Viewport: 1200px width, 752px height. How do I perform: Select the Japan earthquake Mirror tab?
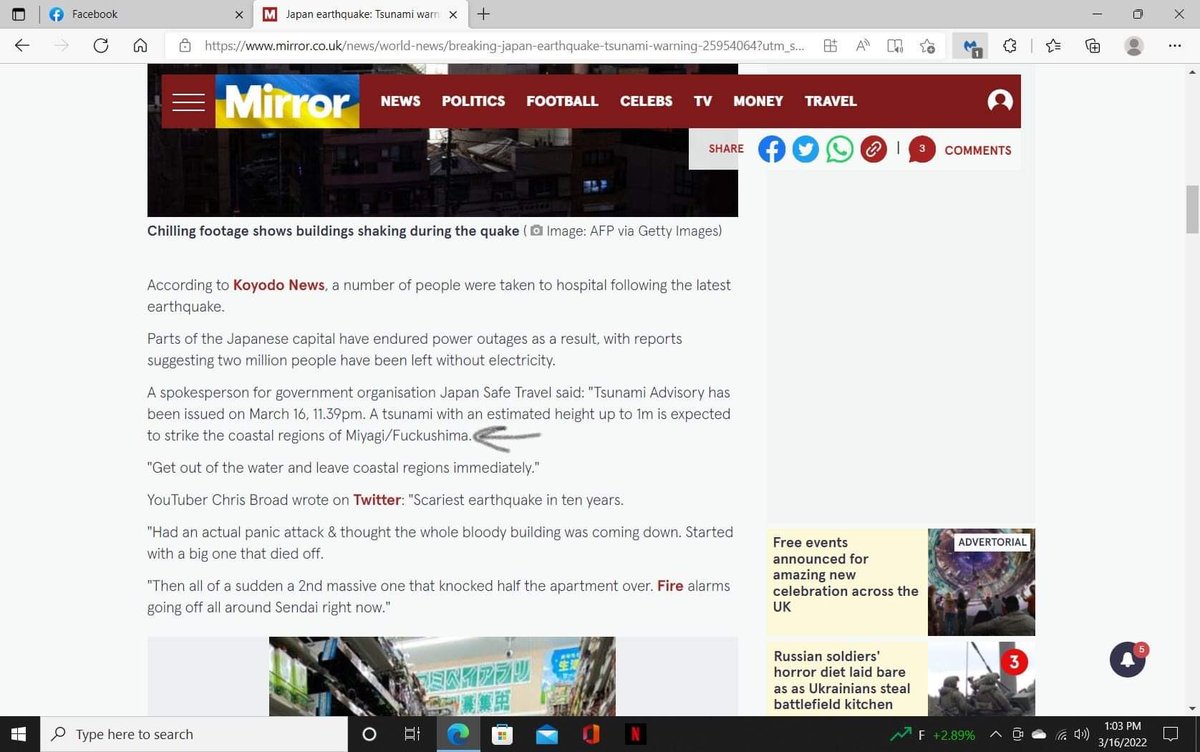(362, 15)
